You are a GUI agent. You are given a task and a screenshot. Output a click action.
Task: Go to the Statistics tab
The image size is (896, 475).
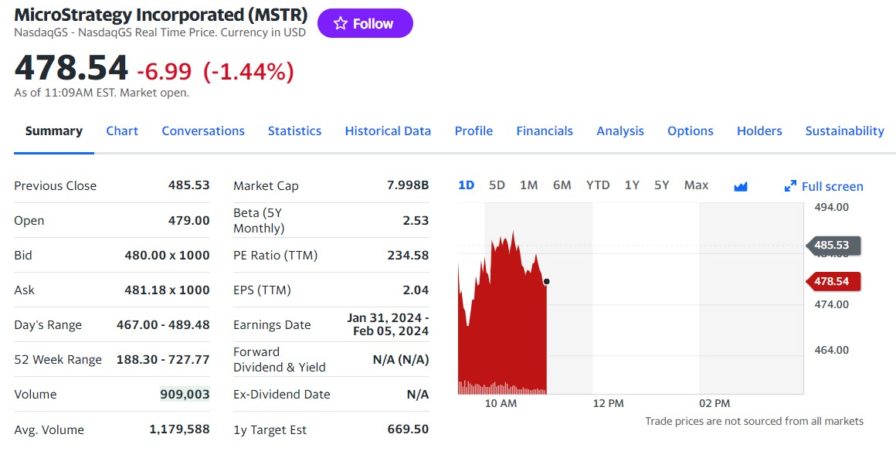pos(294,131)
